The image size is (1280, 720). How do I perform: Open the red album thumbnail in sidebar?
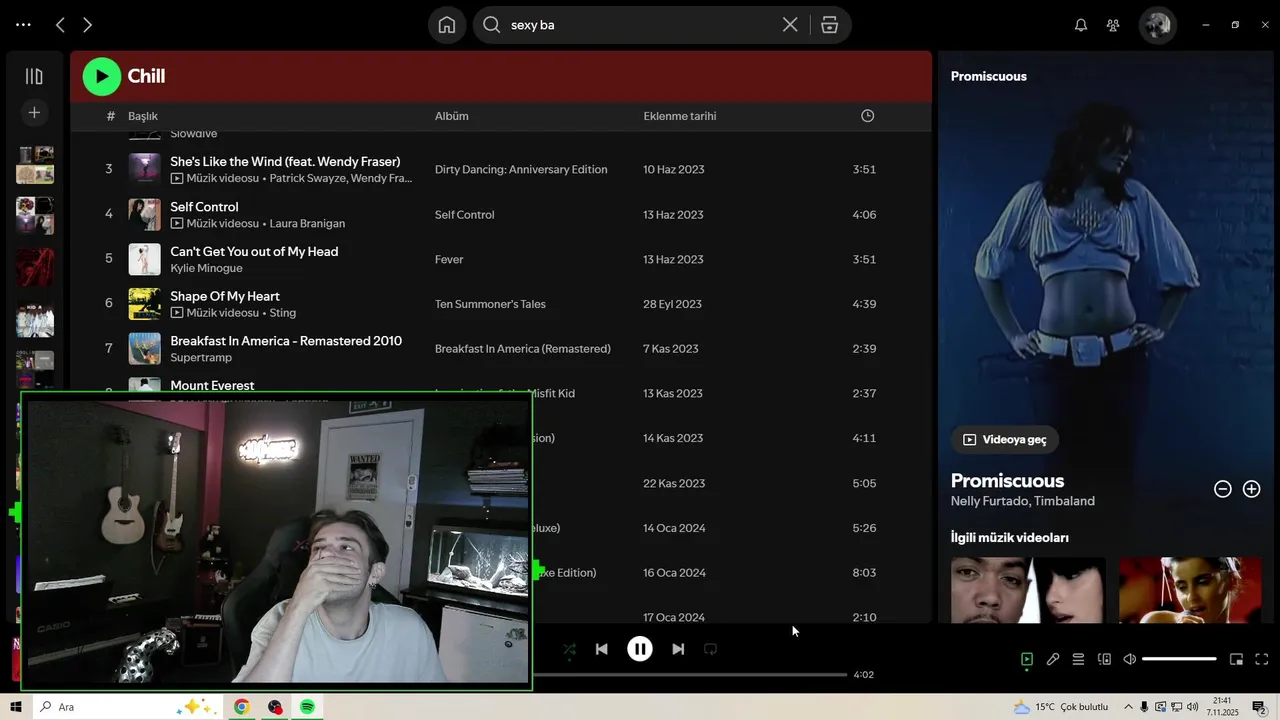coord(35,268)
